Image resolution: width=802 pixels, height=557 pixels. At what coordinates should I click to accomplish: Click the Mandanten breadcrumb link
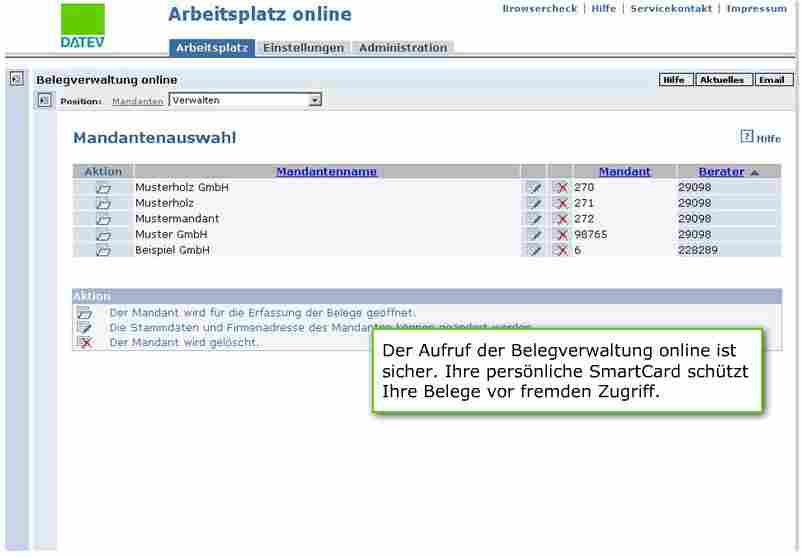(x=138, y=101)
